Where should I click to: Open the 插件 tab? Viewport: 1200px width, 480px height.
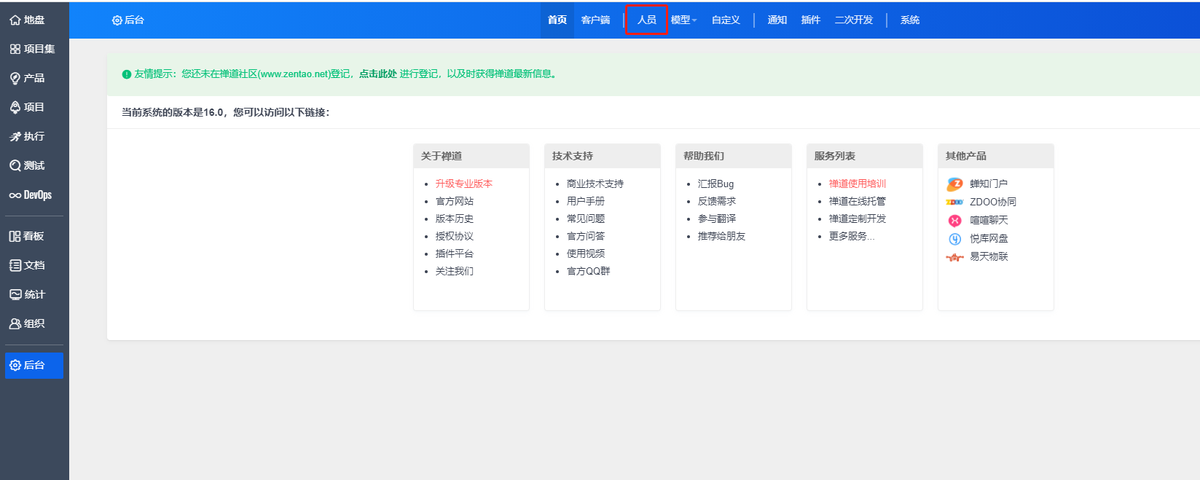pyautogui.click(x=811, y=20)
